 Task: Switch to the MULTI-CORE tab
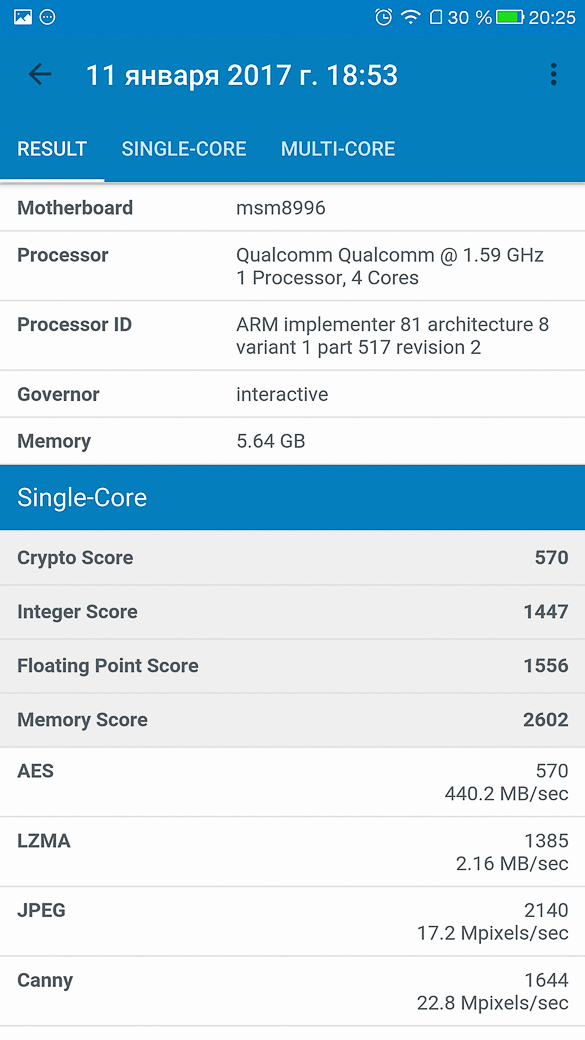click(338, 149)
